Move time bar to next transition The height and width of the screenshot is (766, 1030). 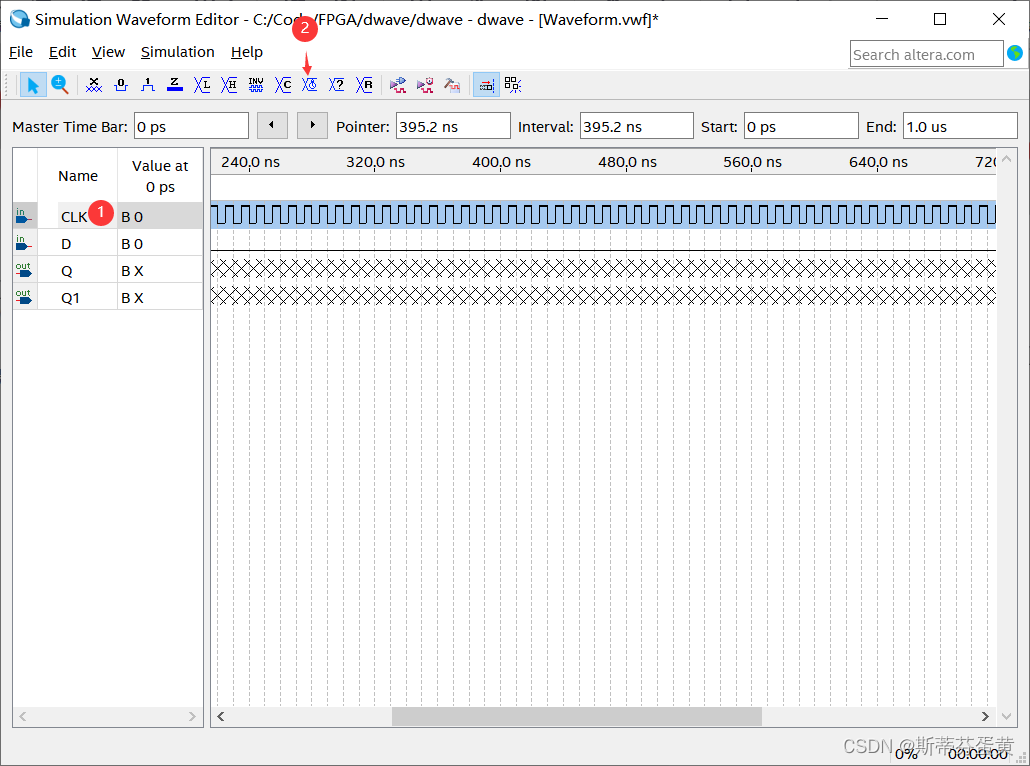tap(312, 125)
